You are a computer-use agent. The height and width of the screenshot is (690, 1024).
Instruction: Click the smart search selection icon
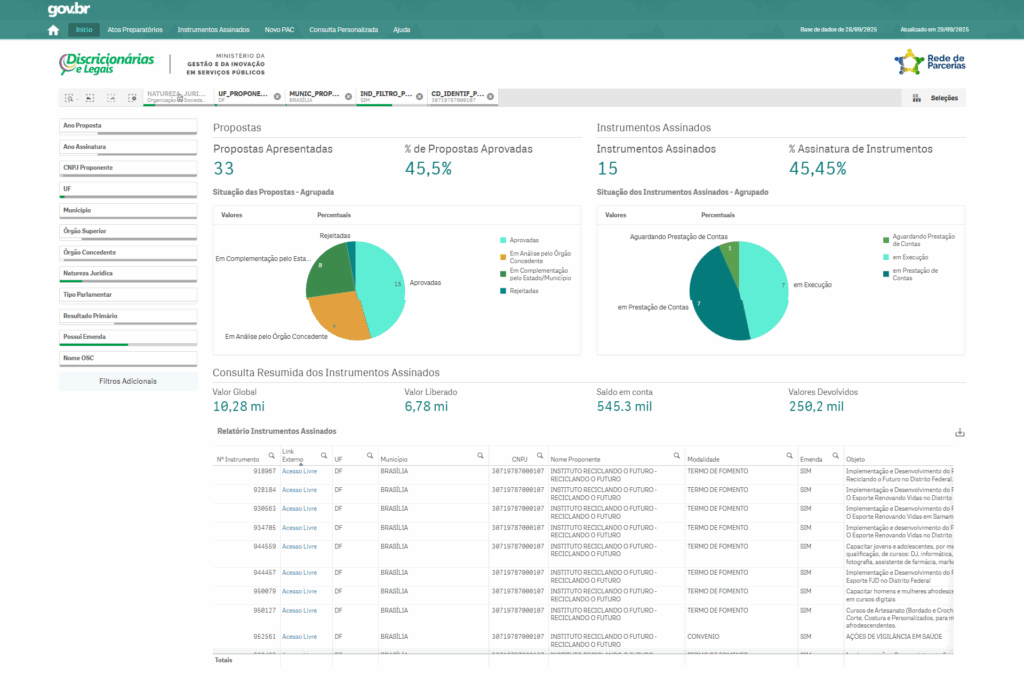coord(69,98)
